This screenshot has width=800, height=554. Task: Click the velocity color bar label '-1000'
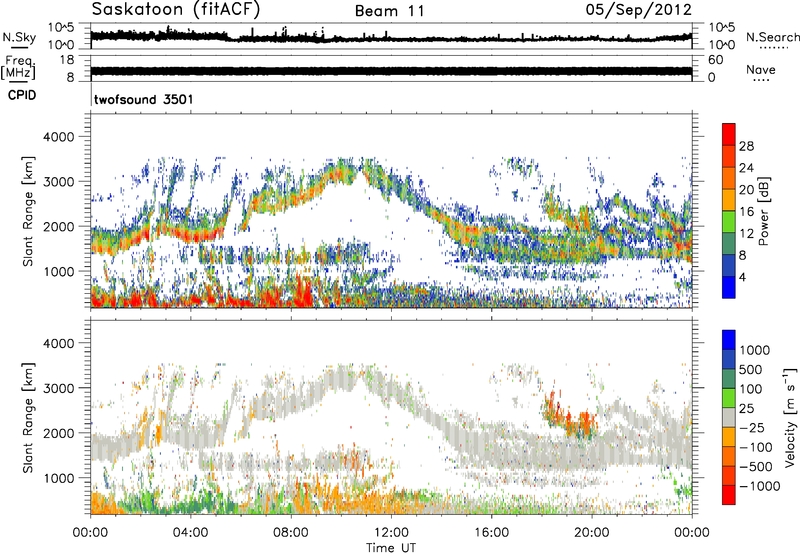pyautogui.click(x=759, y=486)
